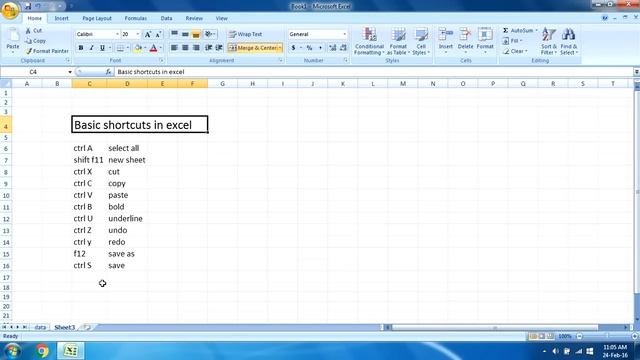640x360 pixels.
Task: Switch to the Review tab
Action: (194, 18)
